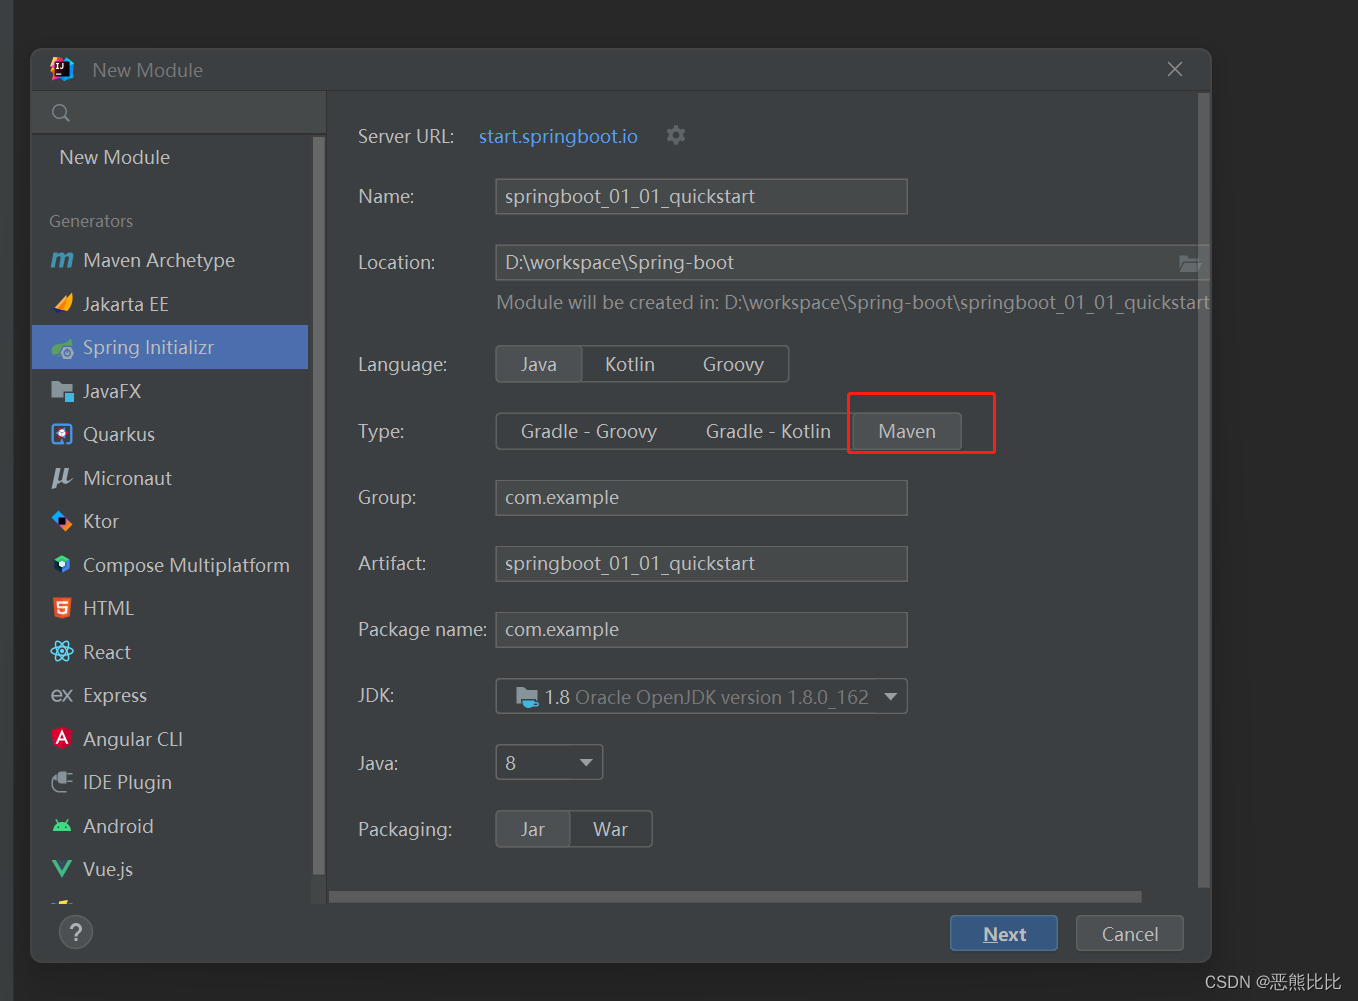
Task: Click the form panel vertical scrollbar
Action: pos(1204,490)
